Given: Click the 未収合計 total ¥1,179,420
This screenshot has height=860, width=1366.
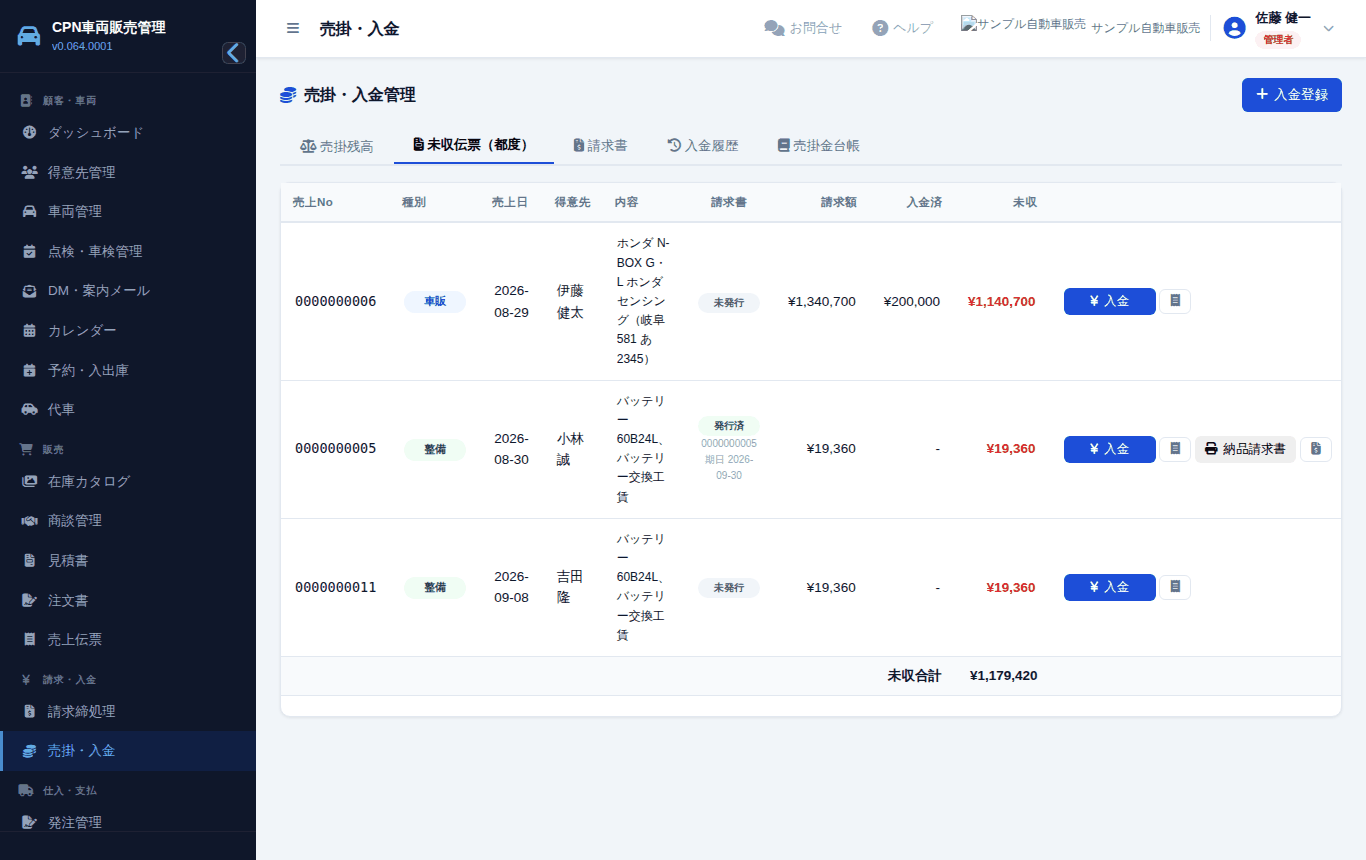Looking at the screenshot, I should pos(1003,676).
